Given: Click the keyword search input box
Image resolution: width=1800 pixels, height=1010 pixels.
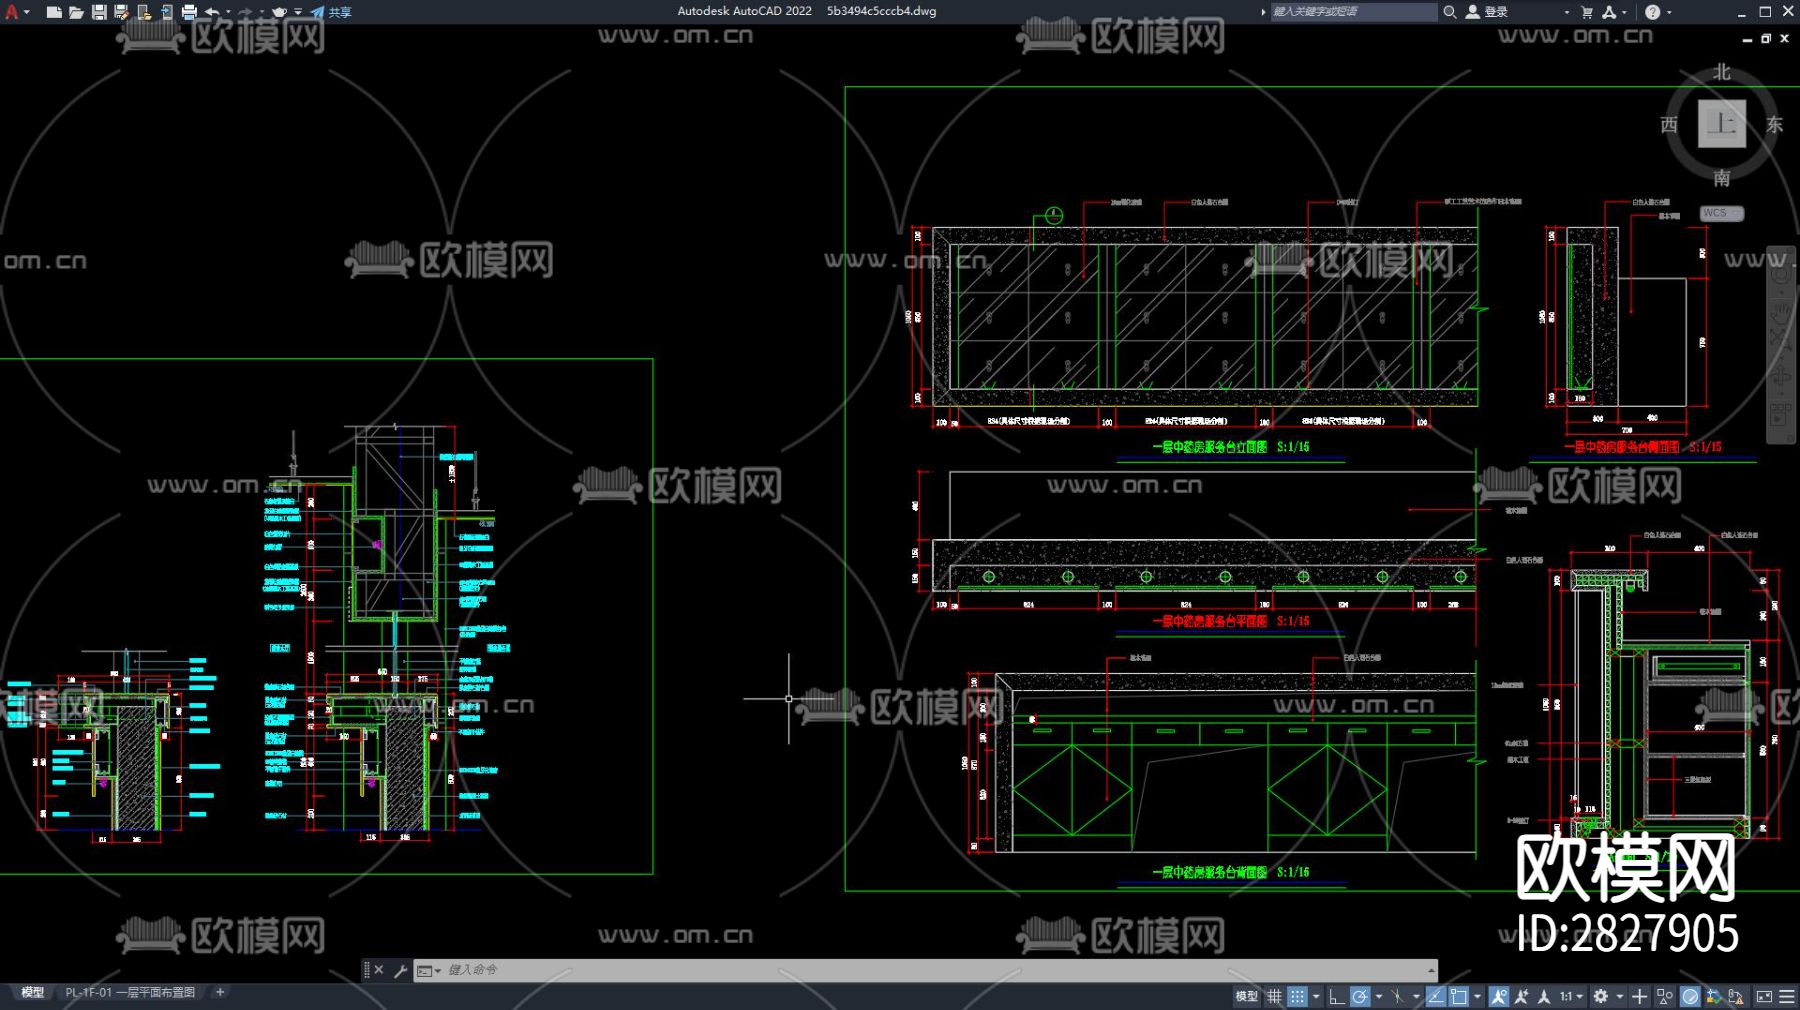Looking at the screenshot, I should 1352,12.
